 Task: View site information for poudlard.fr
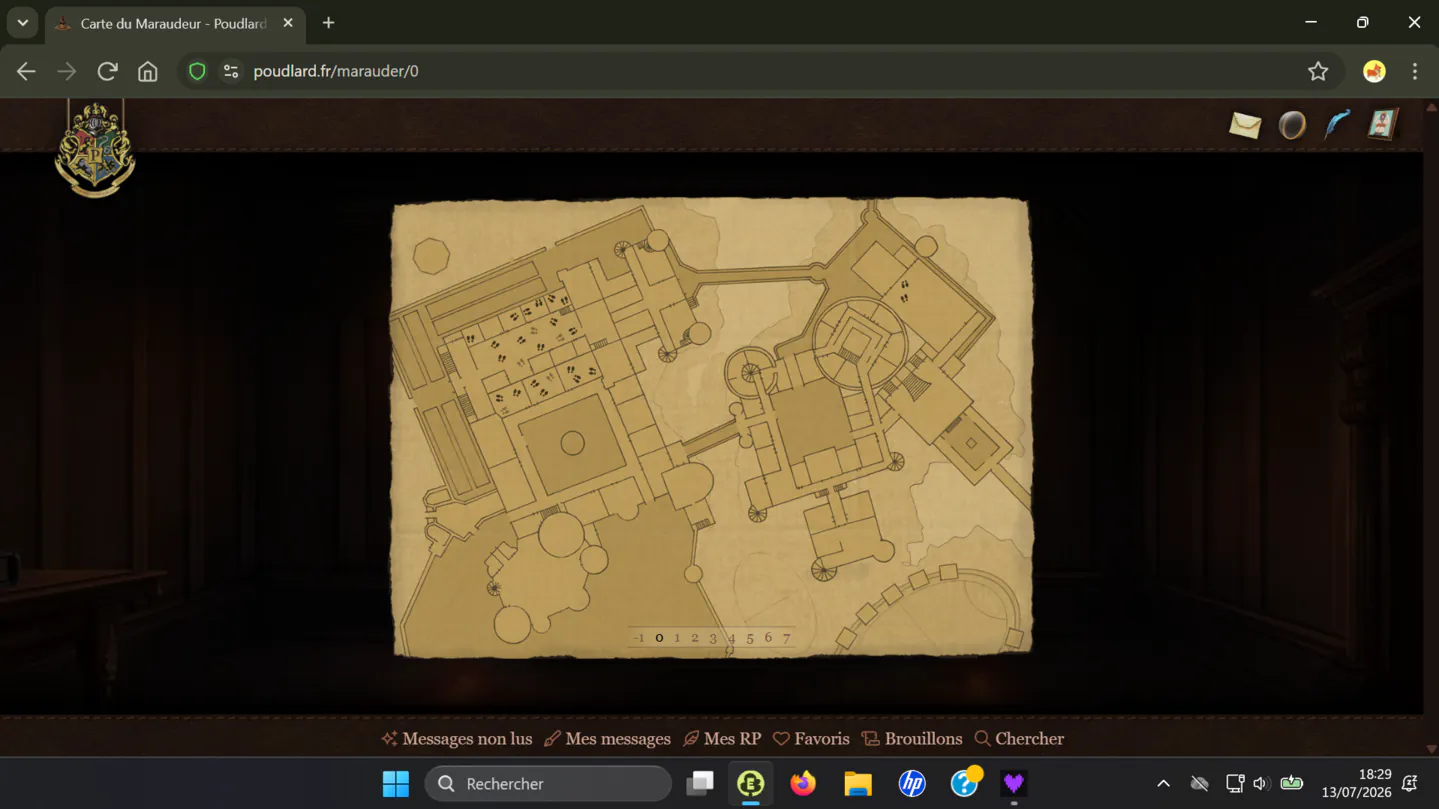[x=231, y=71]
